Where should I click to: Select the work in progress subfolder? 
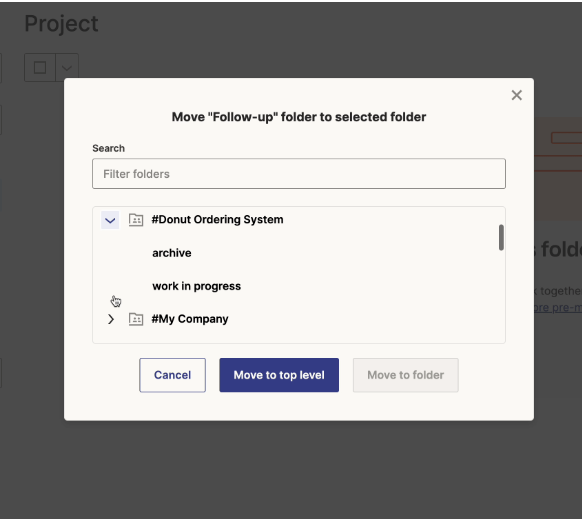[x=196, y=286]
